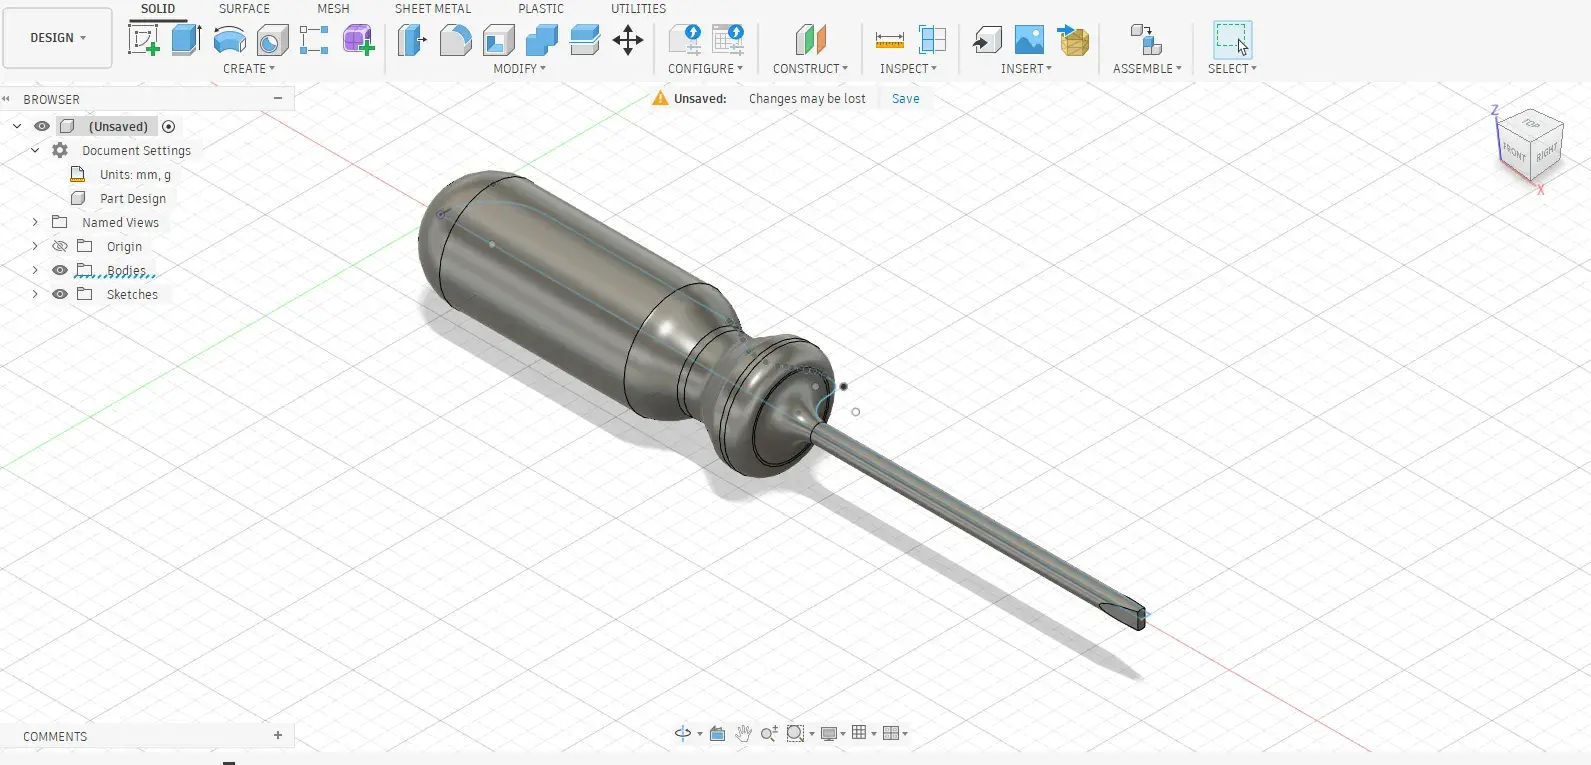Open the INSERT dropdown menu

[x=1027, y=69]
